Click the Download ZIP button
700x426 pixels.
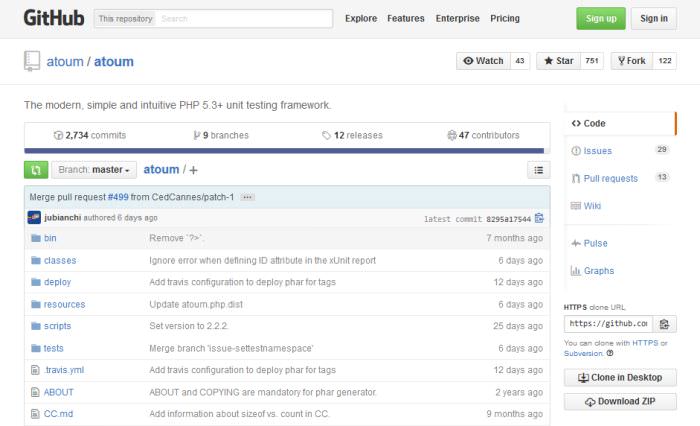(x=620, y=401)
